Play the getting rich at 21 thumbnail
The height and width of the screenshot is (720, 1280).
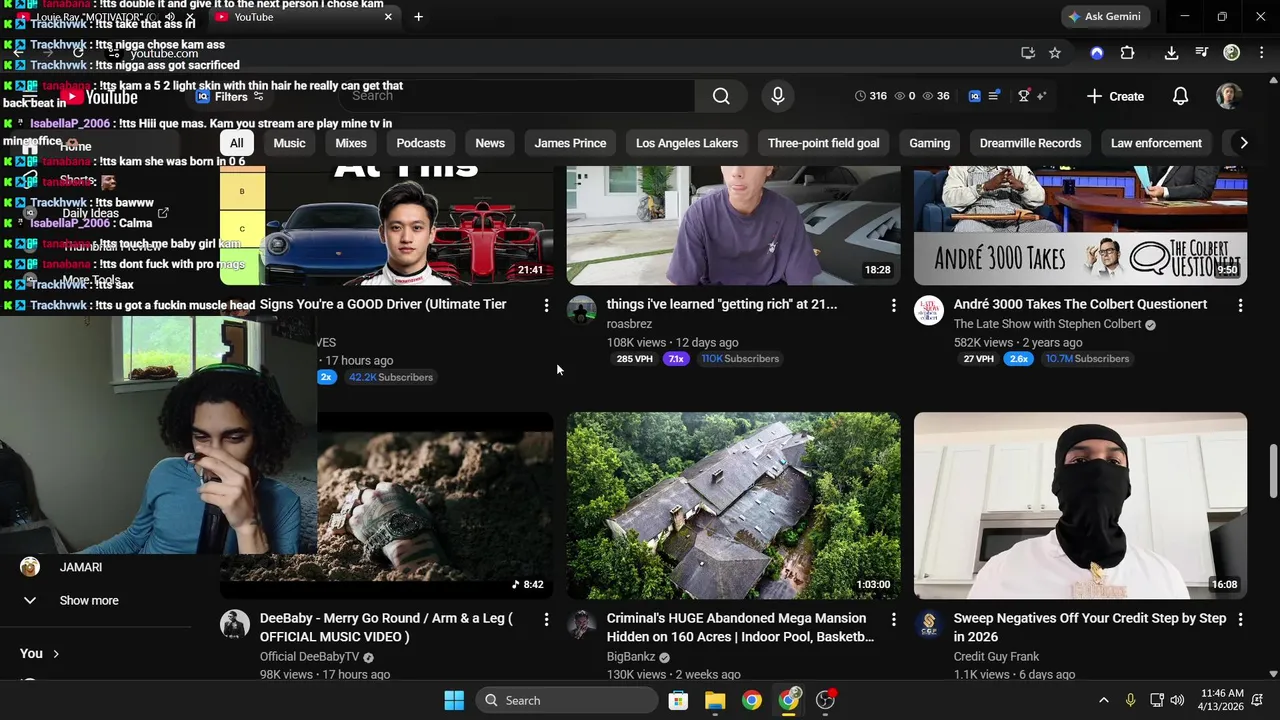point(733,226)
